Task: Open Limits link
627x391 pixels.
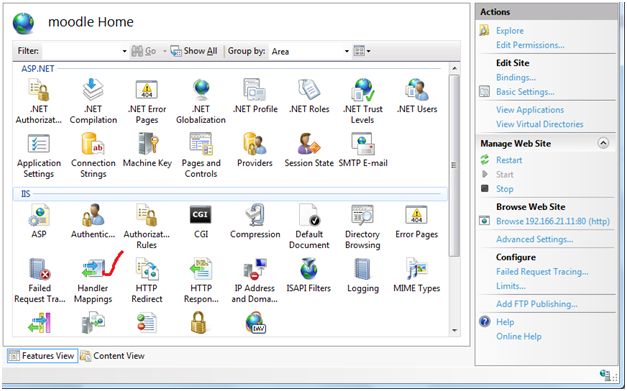Action: 511,286
